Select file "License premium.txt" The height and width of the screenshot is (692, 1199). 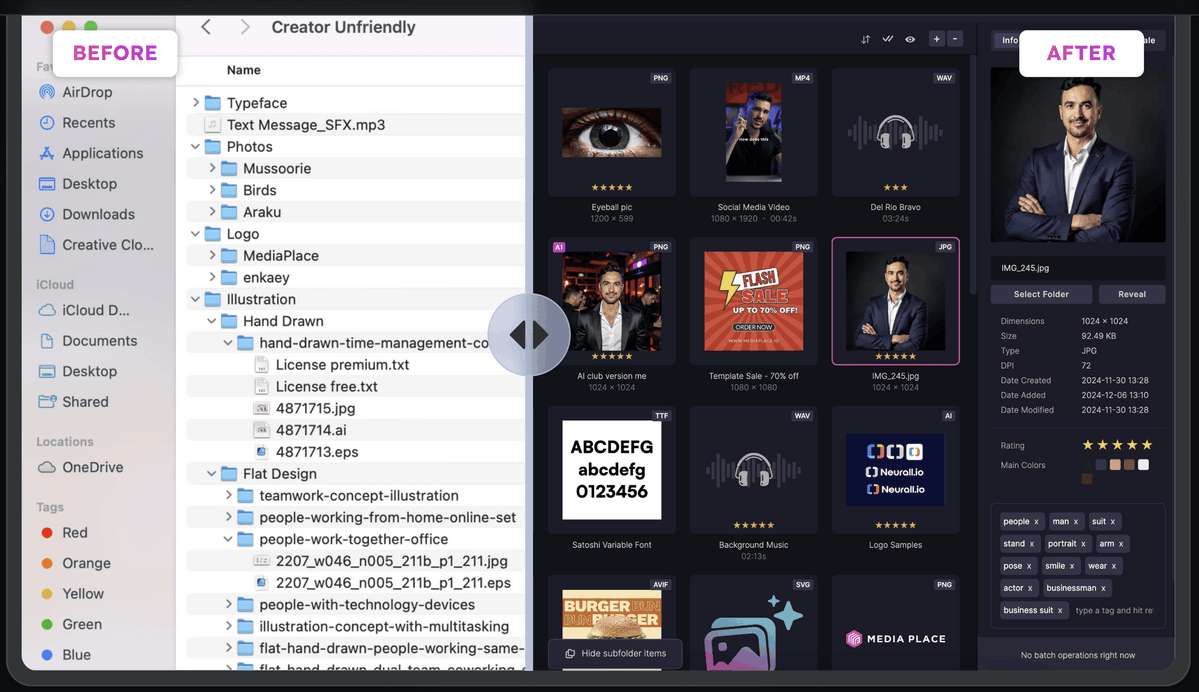click(x=342, y=365)
